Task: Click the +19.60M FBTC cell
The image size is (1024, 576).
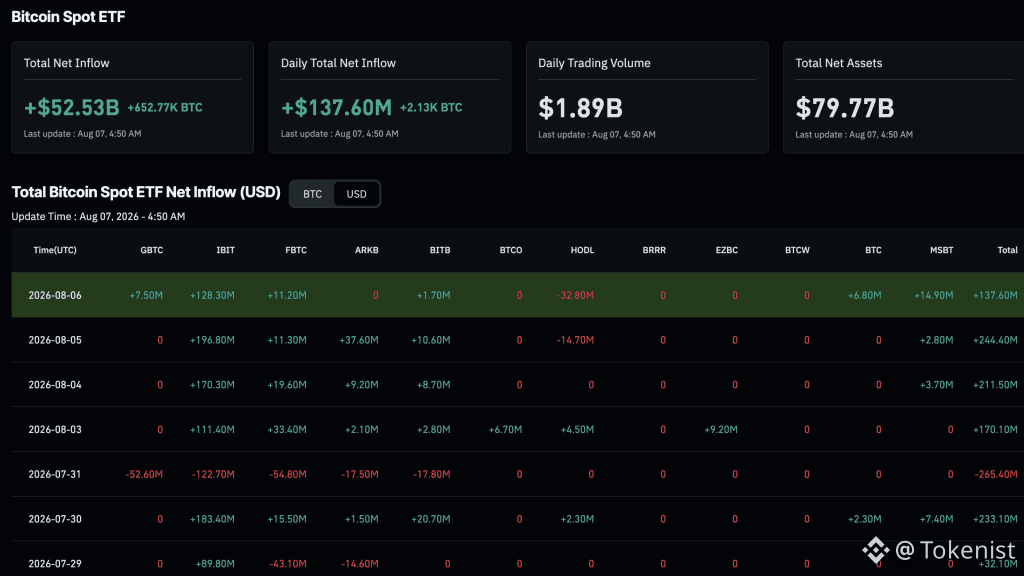Action: [287, 385]
